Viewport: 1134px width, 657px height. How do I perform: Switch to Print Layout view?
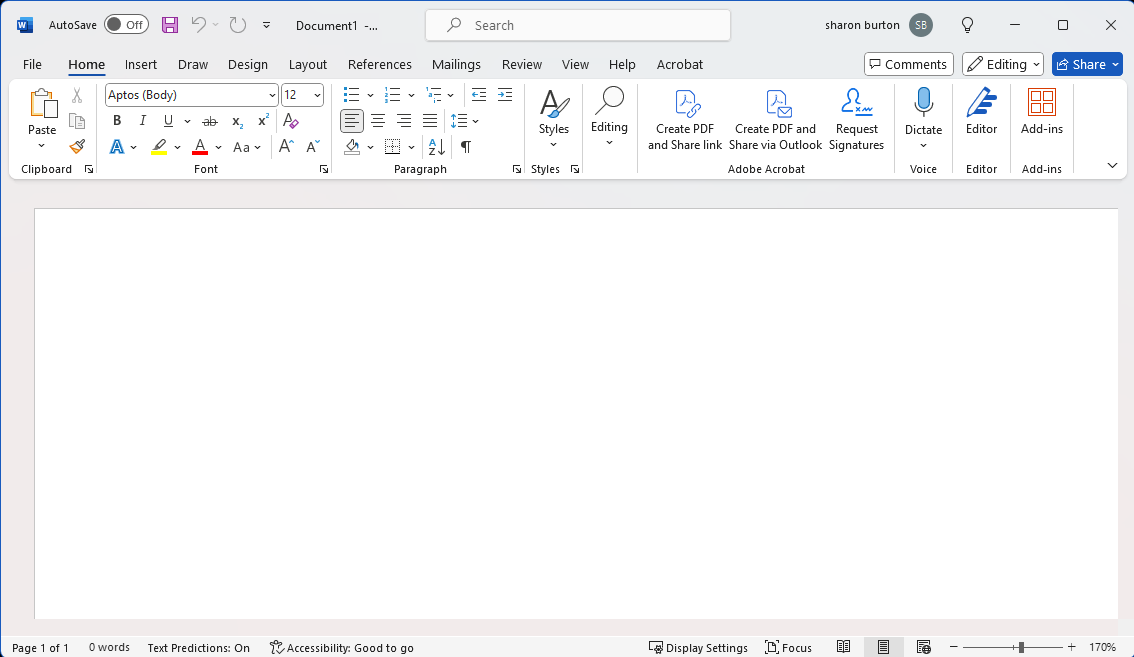tap(883, 648)
